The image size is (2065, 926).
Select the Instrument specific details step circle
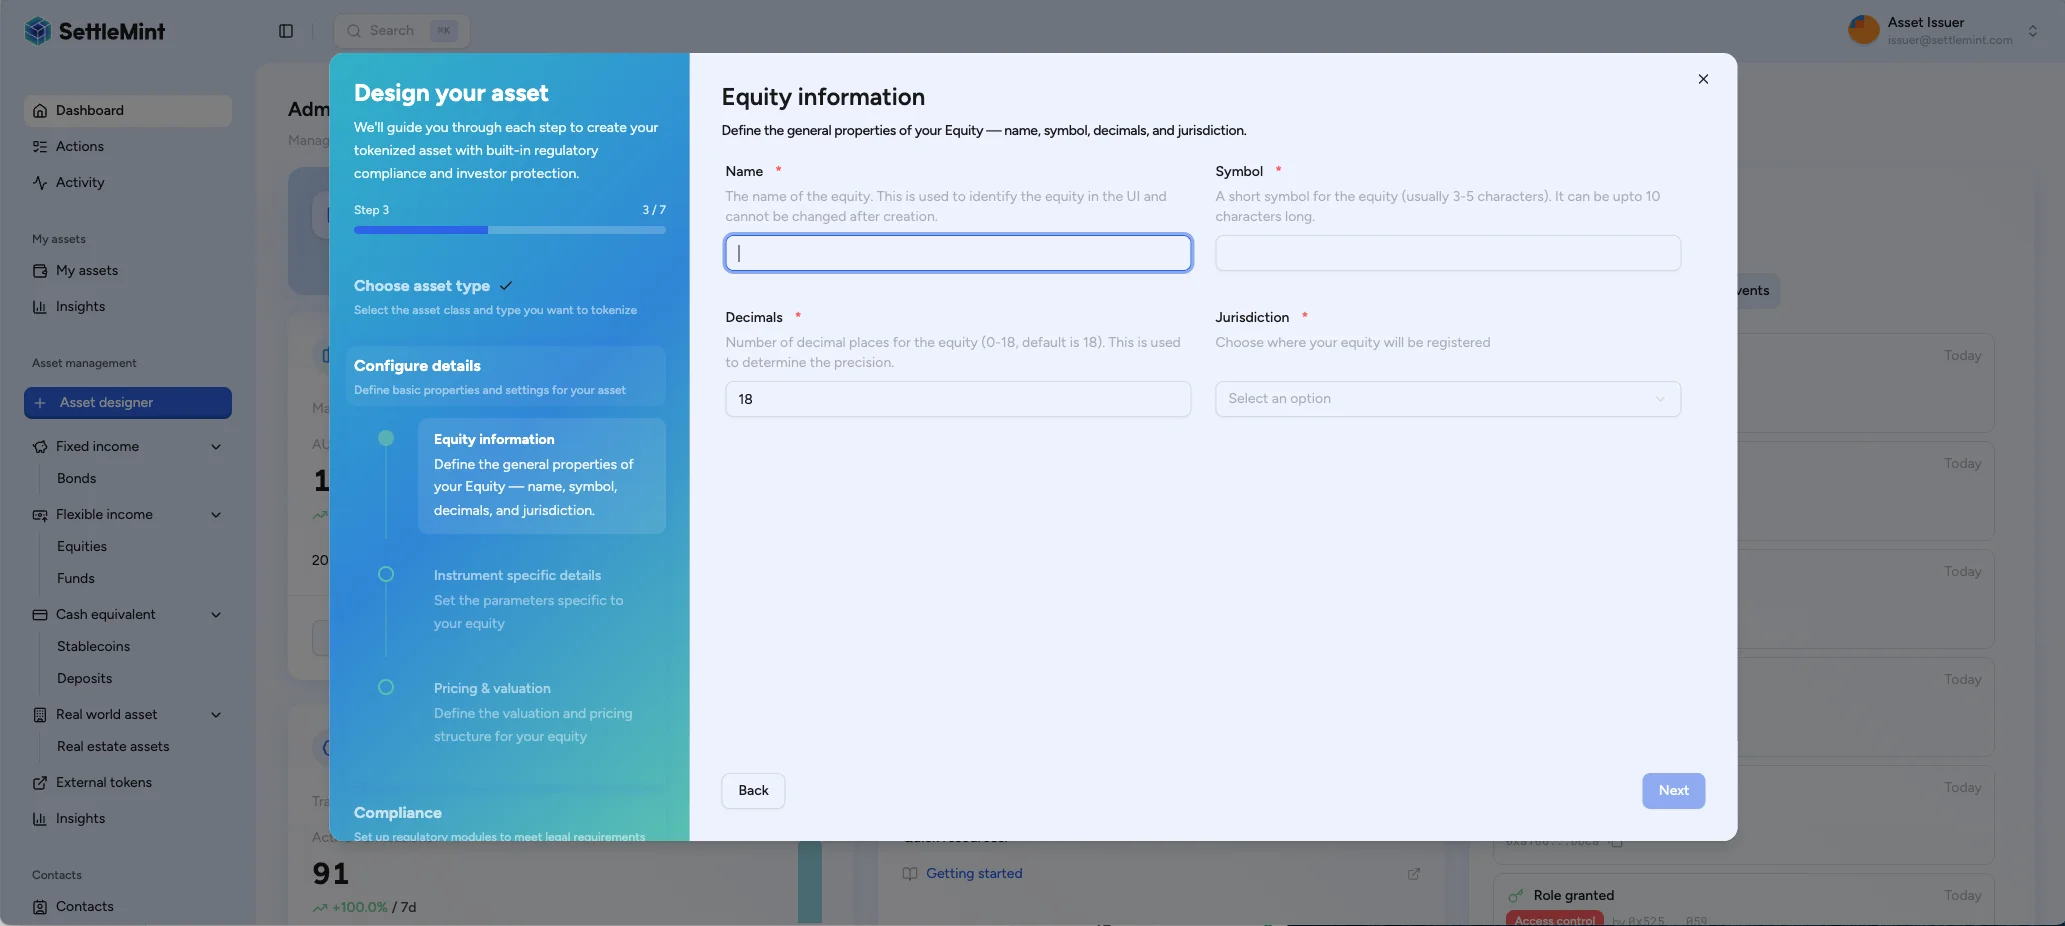point(386,574)
